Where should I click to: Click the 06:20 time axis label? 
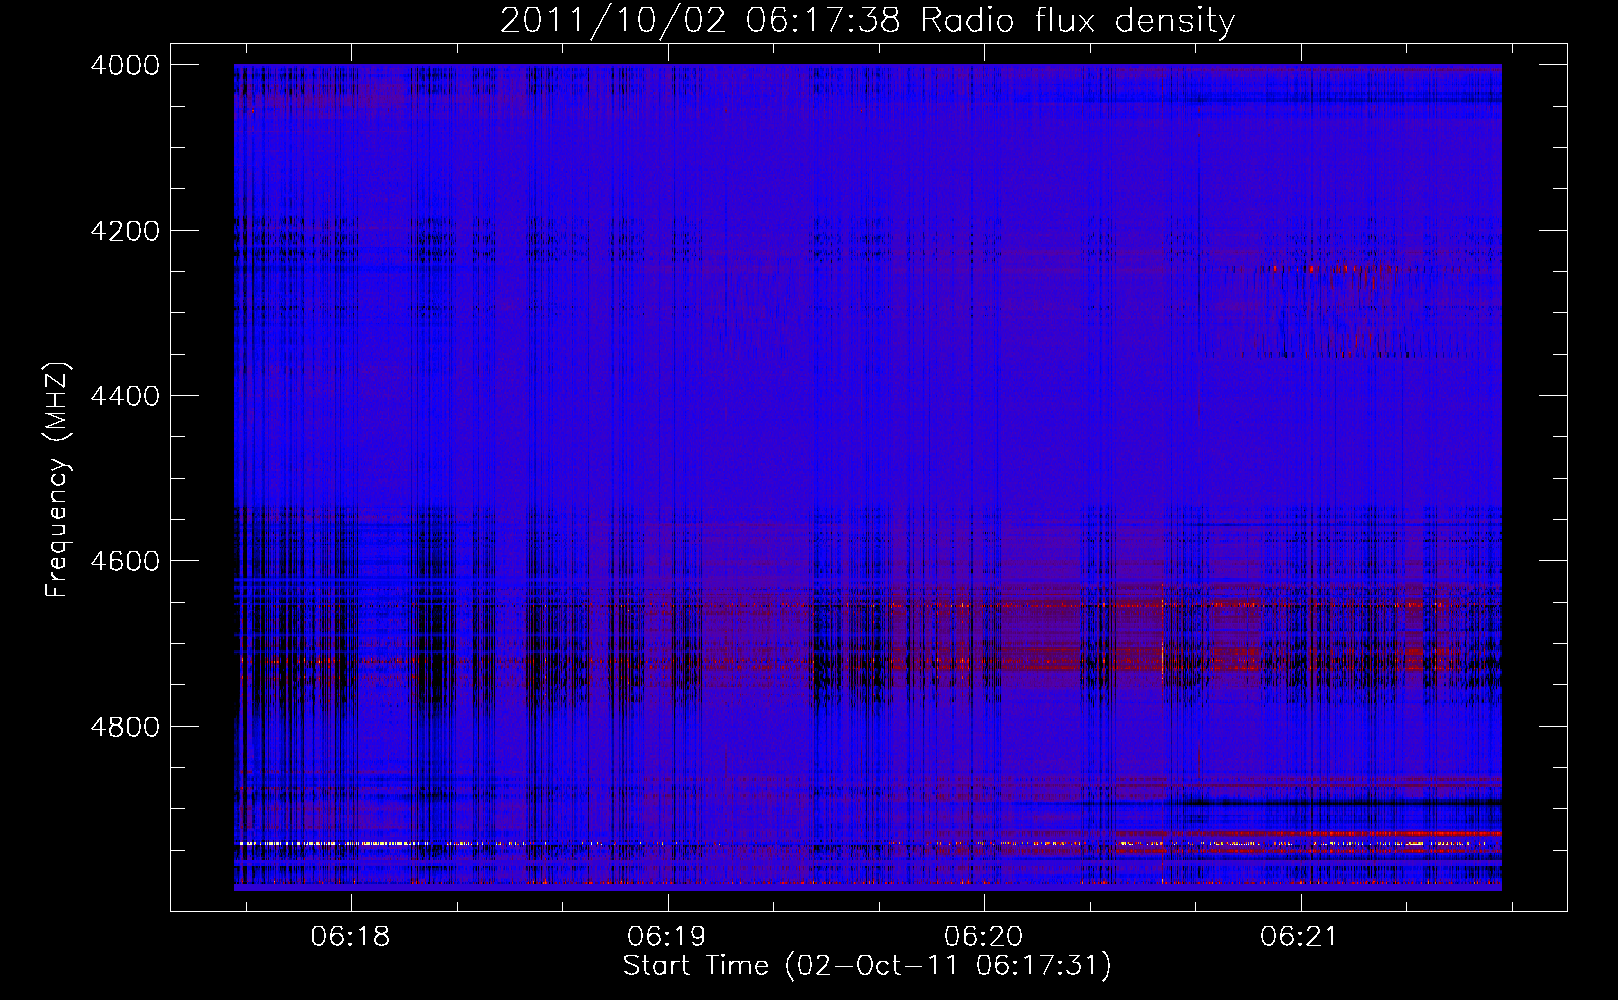click(983, 937)
